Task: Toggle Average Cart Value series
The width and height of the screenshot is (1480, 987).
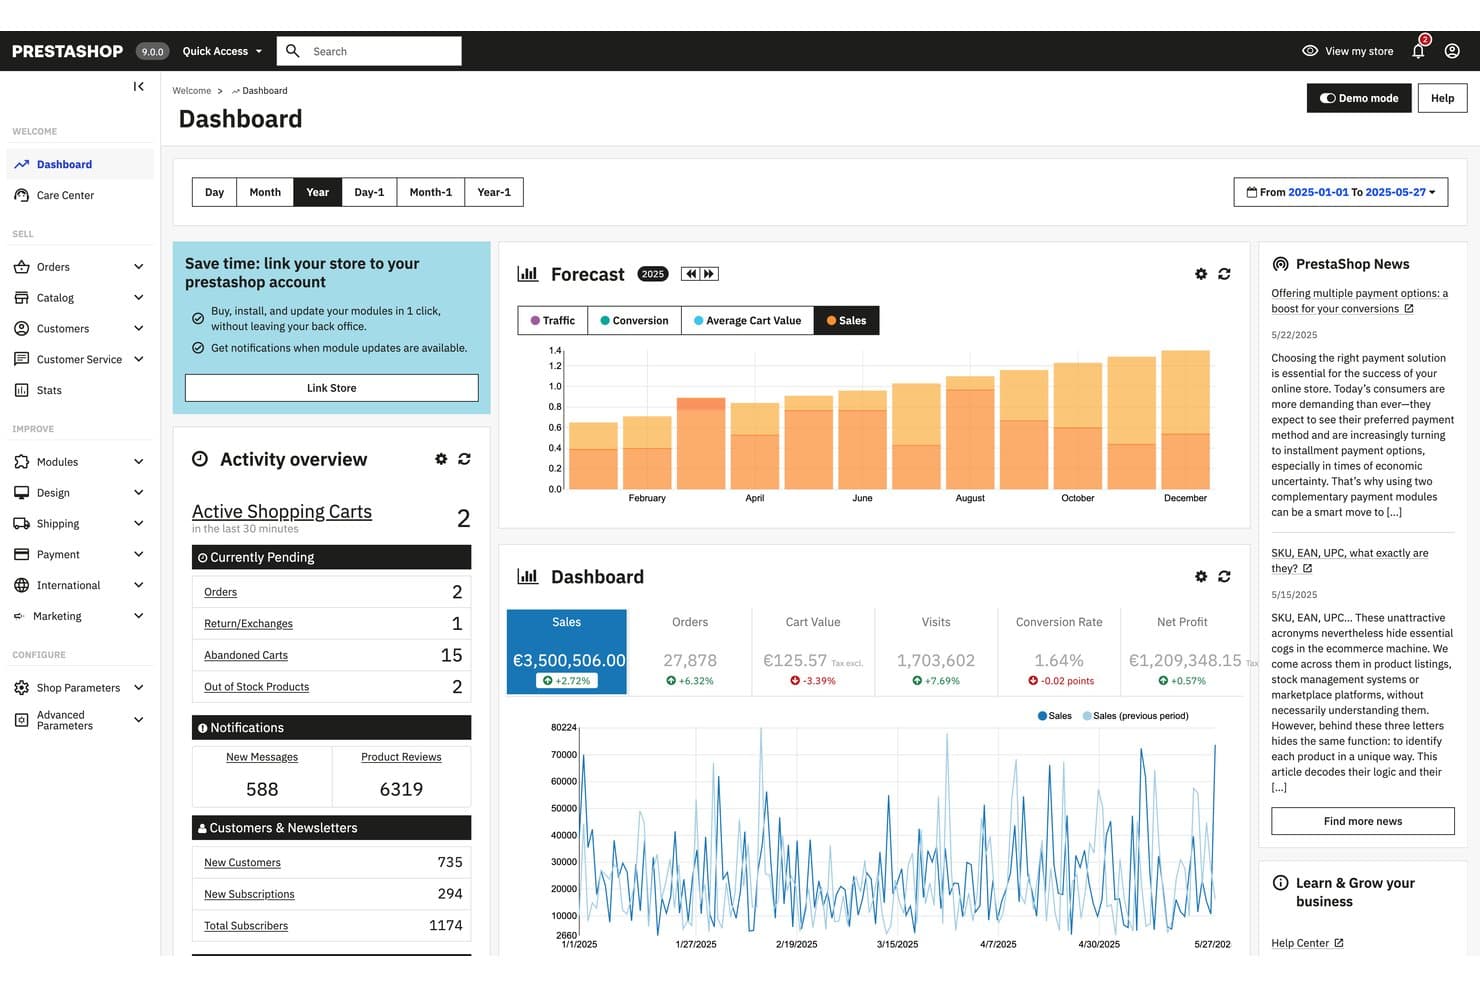Action: pyautogui.click(x=747, y=320)
